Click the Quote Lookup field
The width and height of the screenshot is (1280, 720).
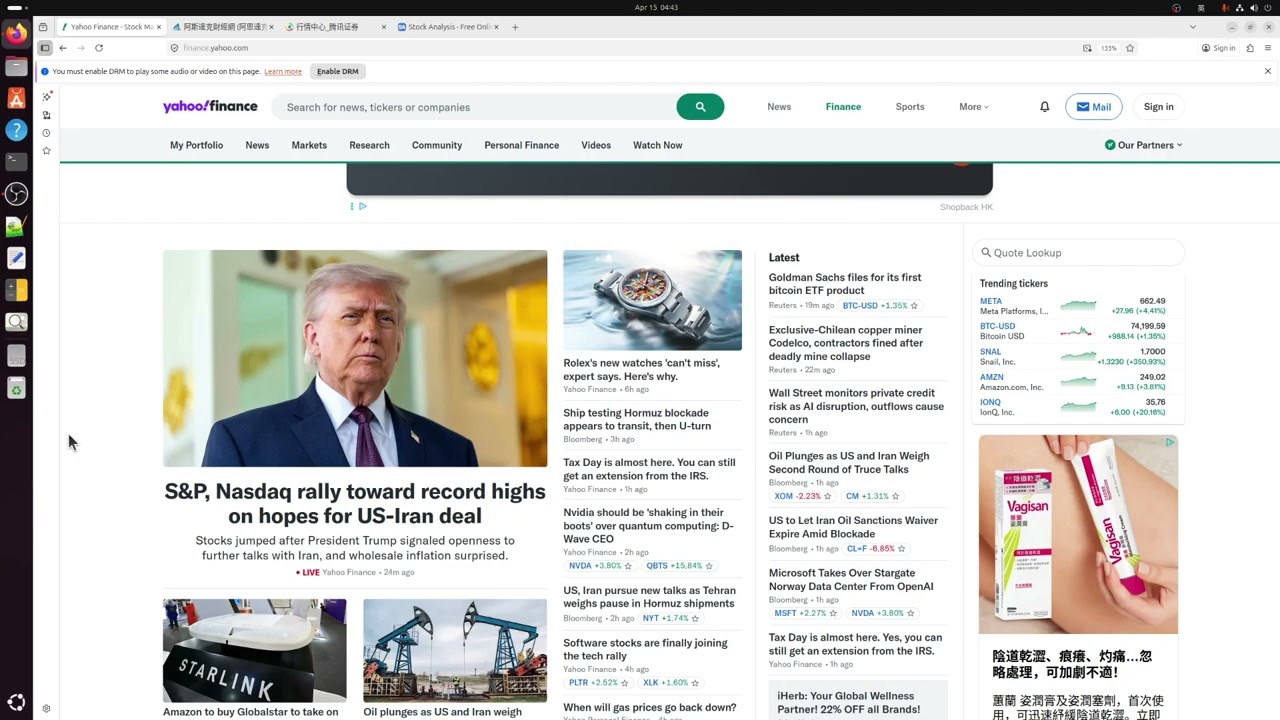1078,253
